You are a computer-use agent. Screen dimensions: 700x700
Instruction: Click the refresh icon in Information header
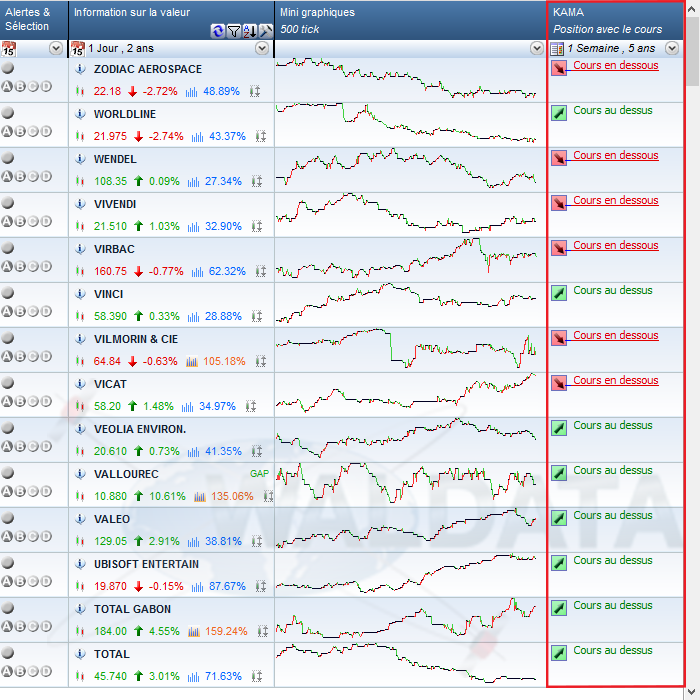tap(218, 31)
